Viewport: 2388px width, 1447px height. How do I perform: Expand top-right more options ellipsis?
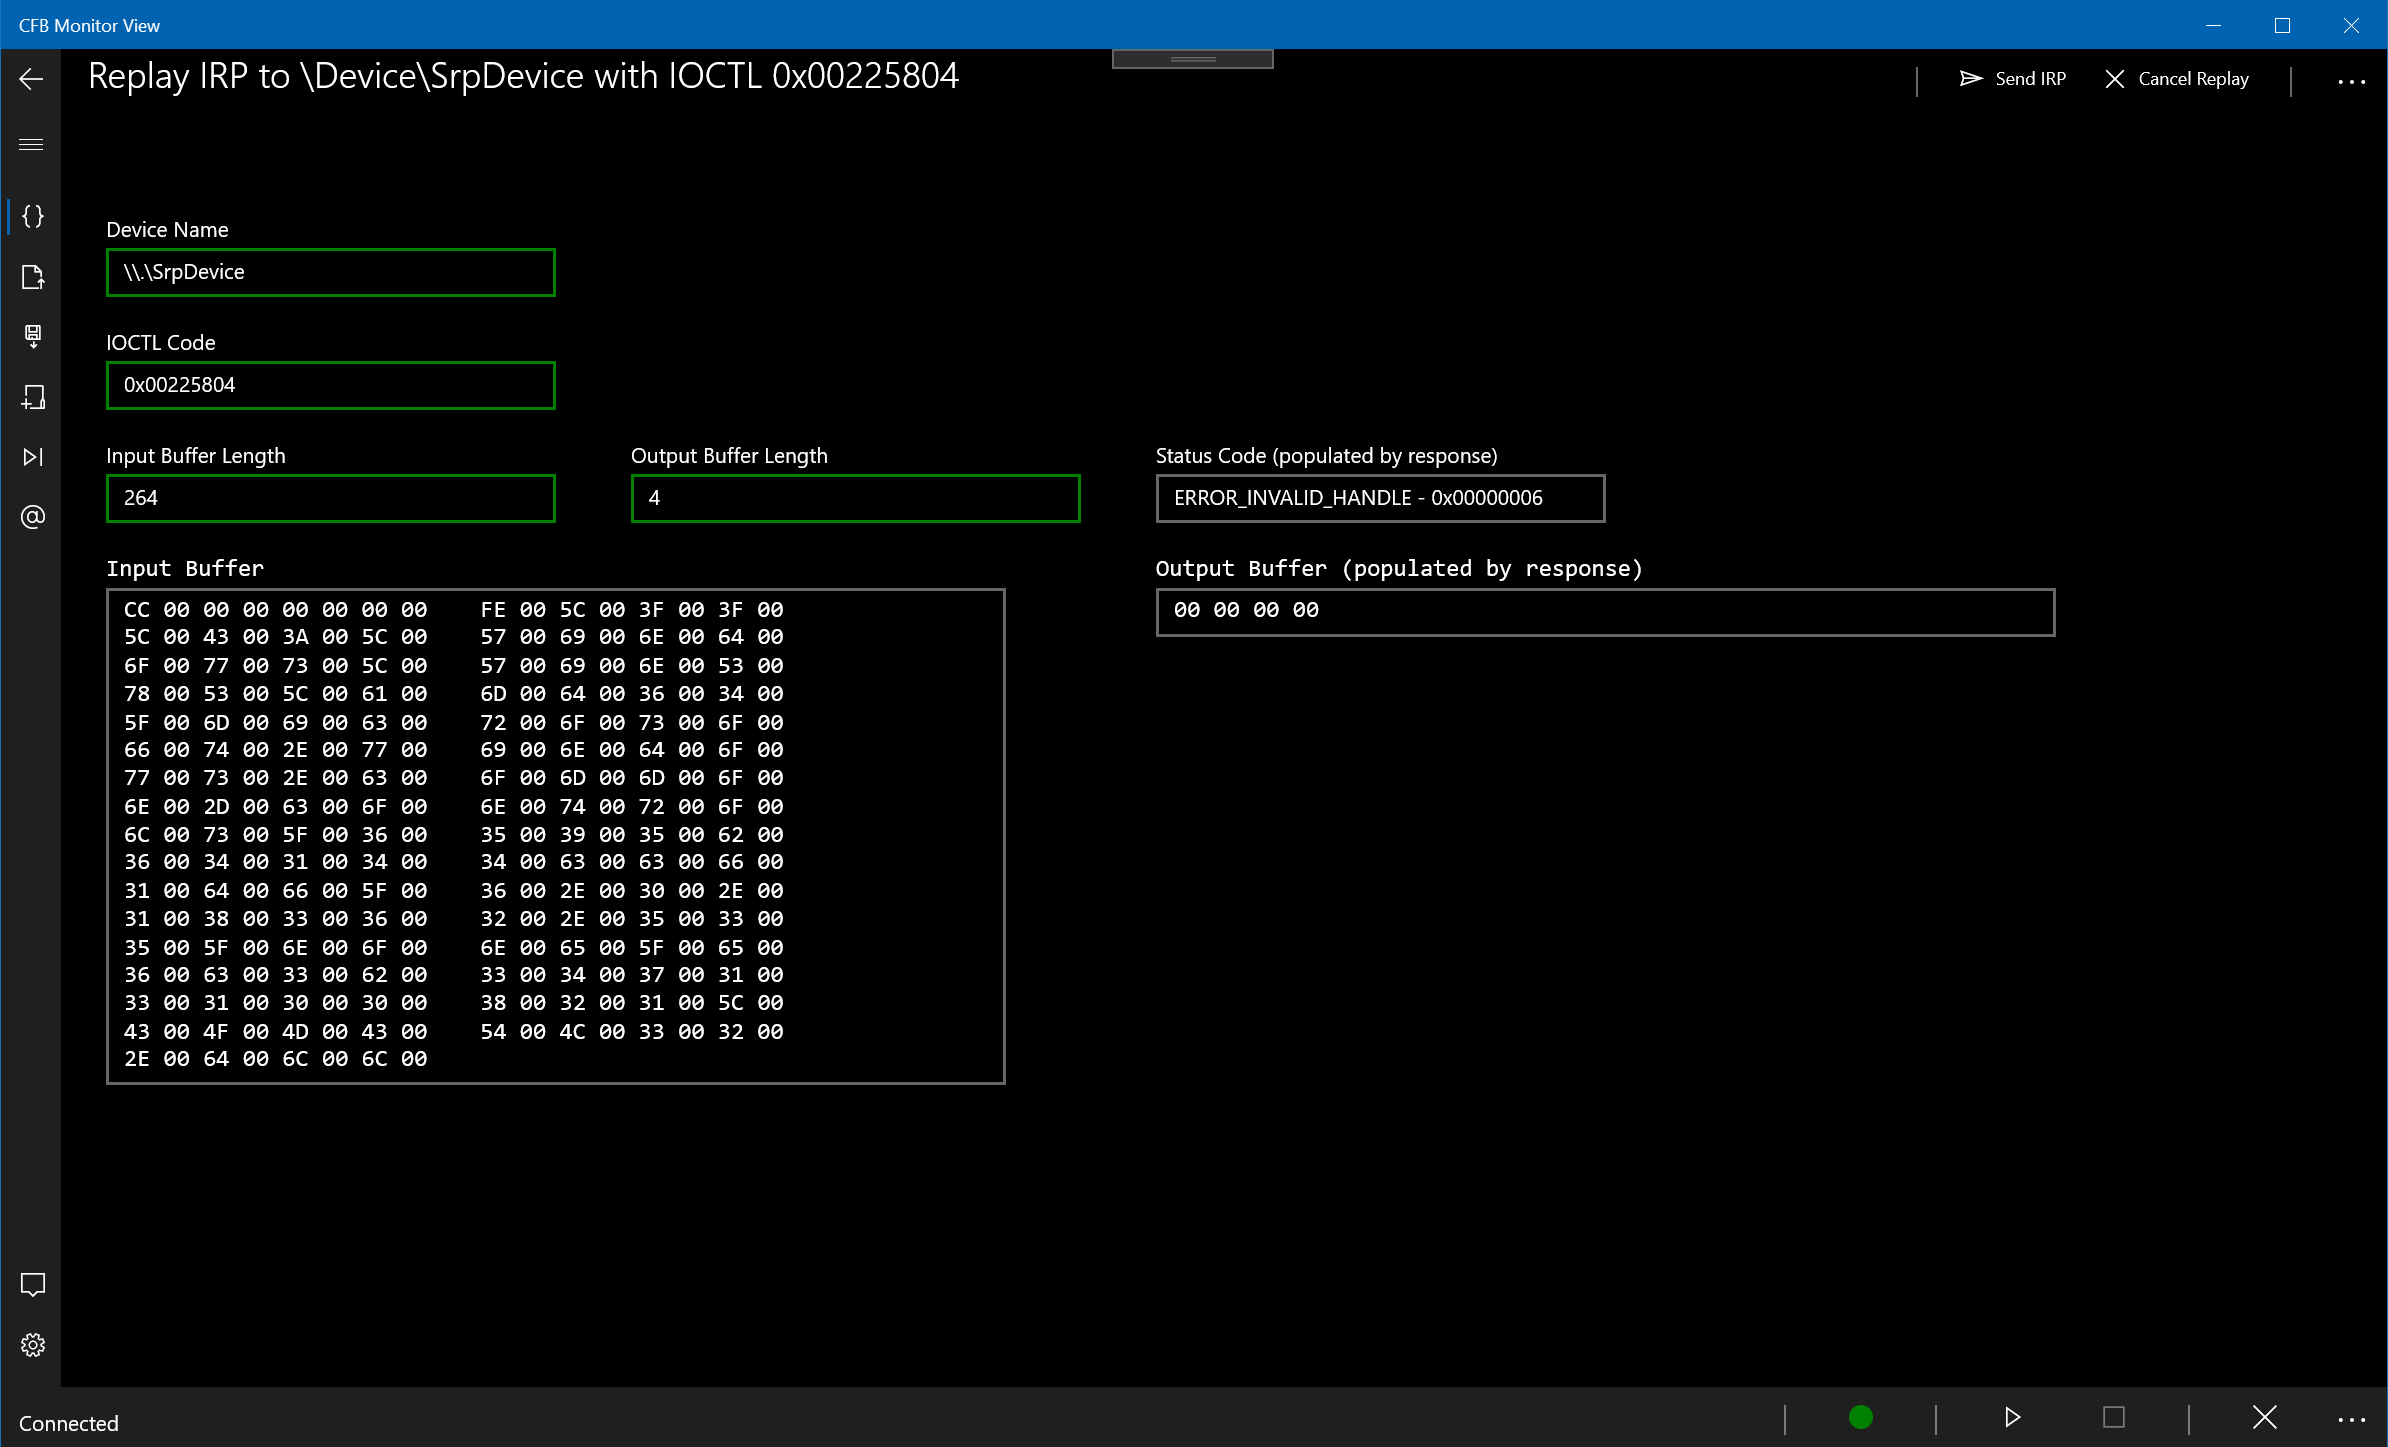tap(2351, 81)
